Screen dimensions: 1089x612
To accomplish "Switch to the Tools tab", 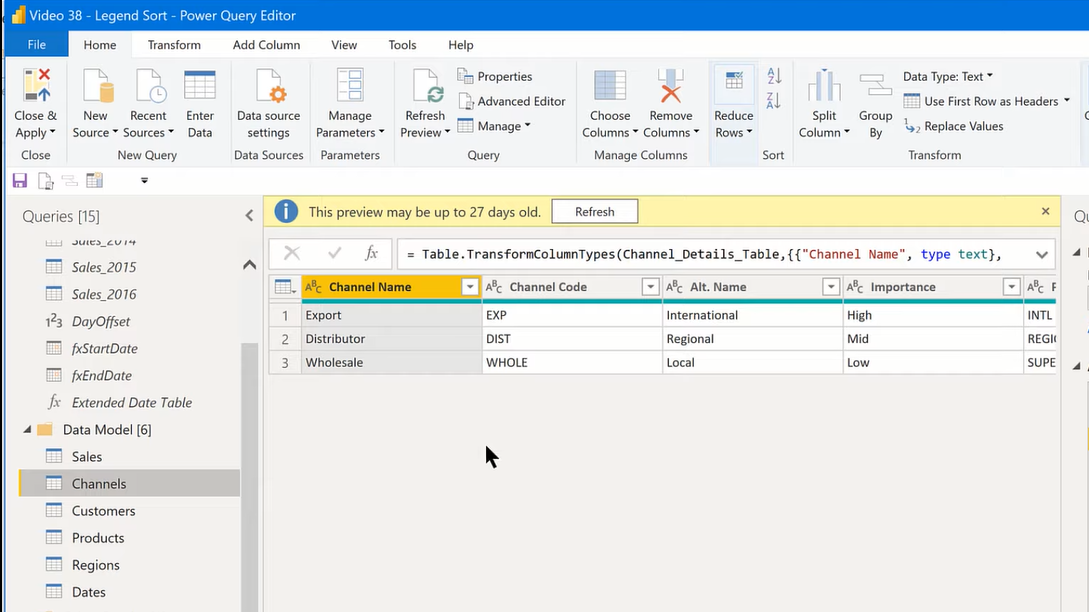I will pos(402,44).
